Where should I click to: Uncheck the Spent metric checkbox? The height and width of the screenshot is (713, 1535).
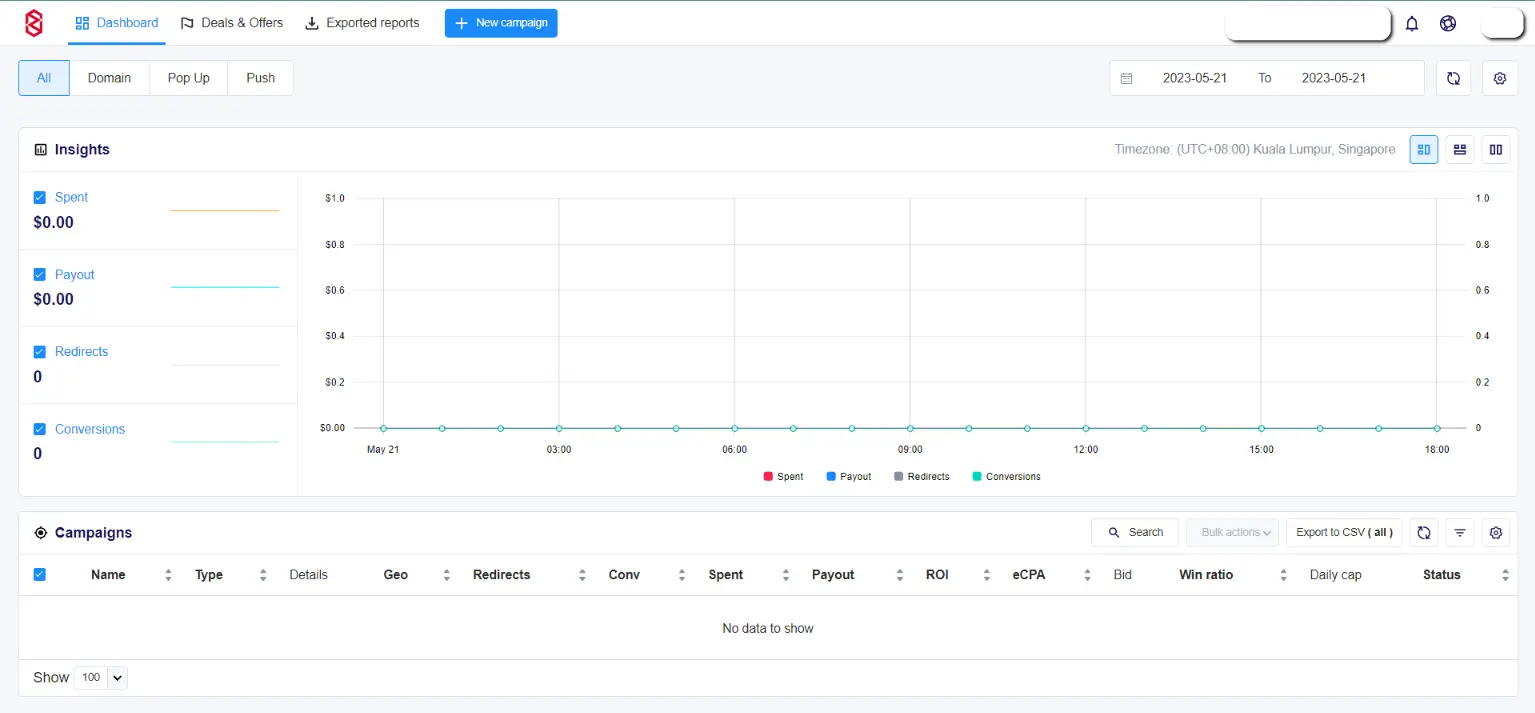click(x=40, y=198)
